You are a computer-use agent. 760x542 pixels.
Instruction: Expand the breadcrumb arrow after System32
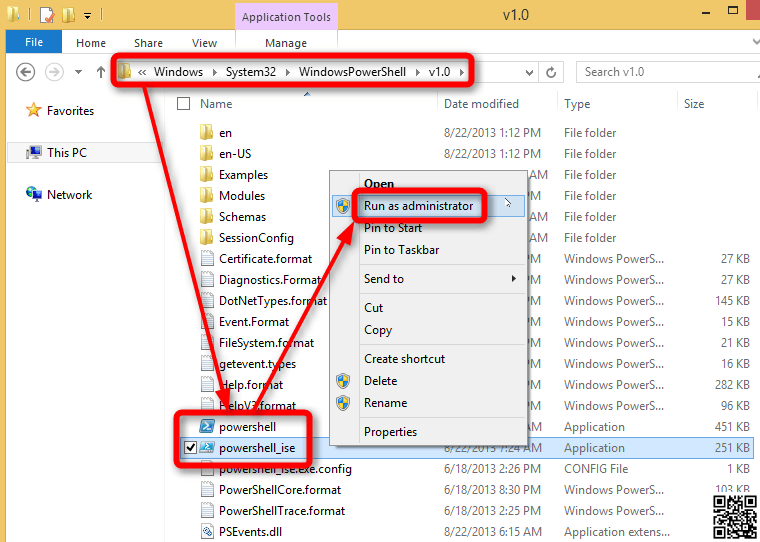click(x=287, y=72)
